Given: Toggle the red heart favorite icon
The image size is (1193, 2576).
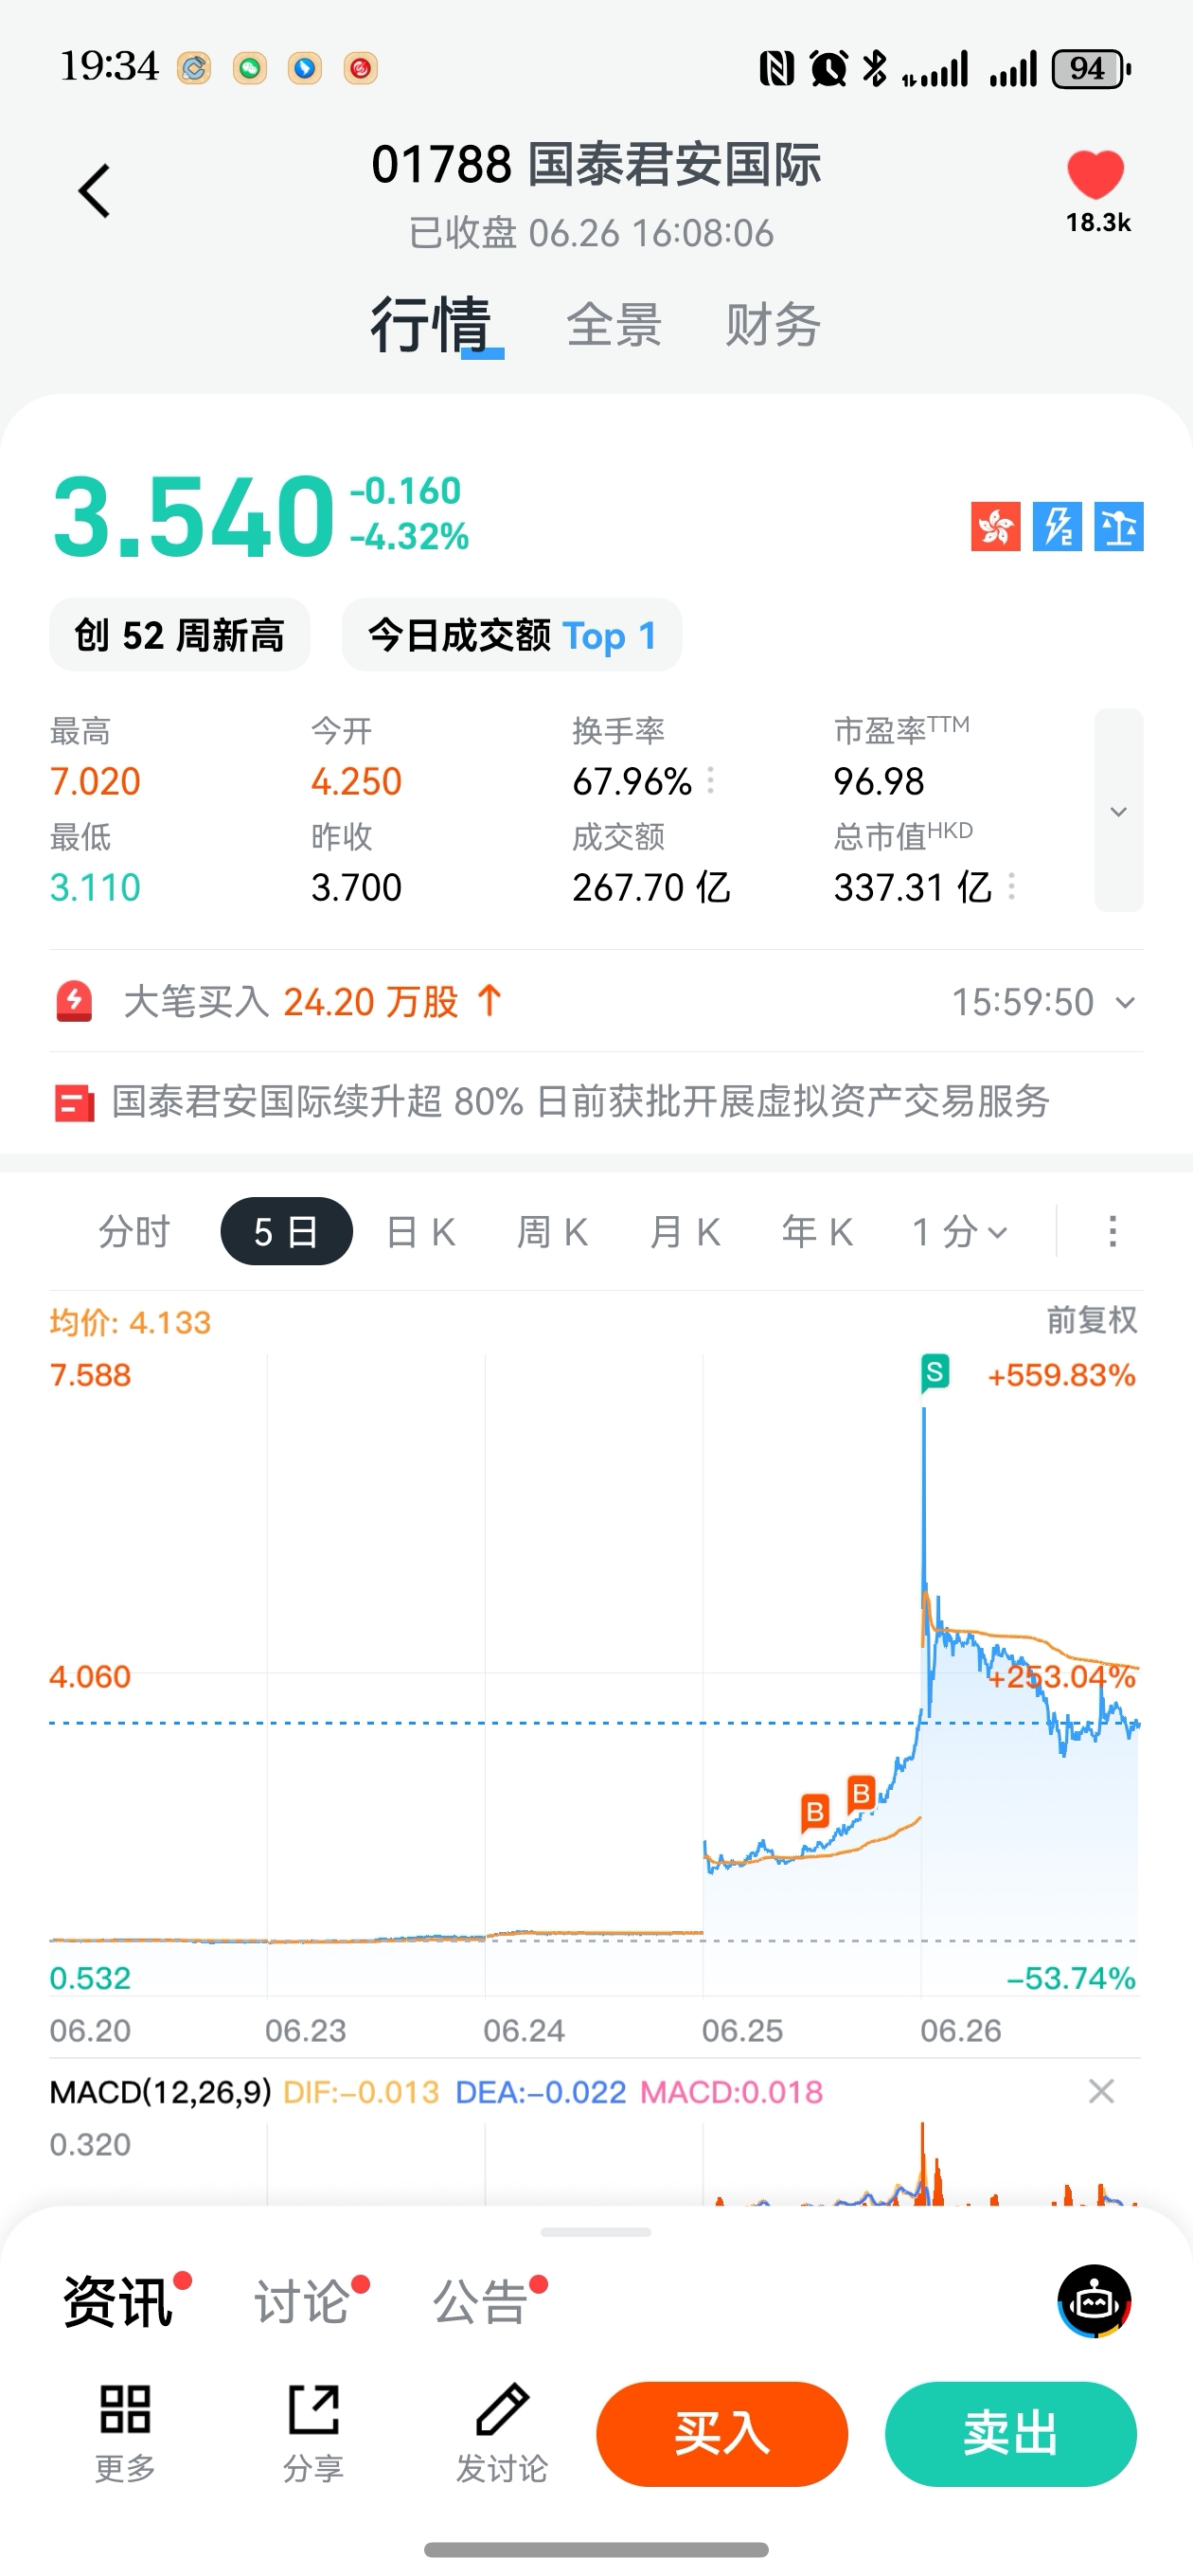Looking at the screenshot, I should coord(1096,175).
